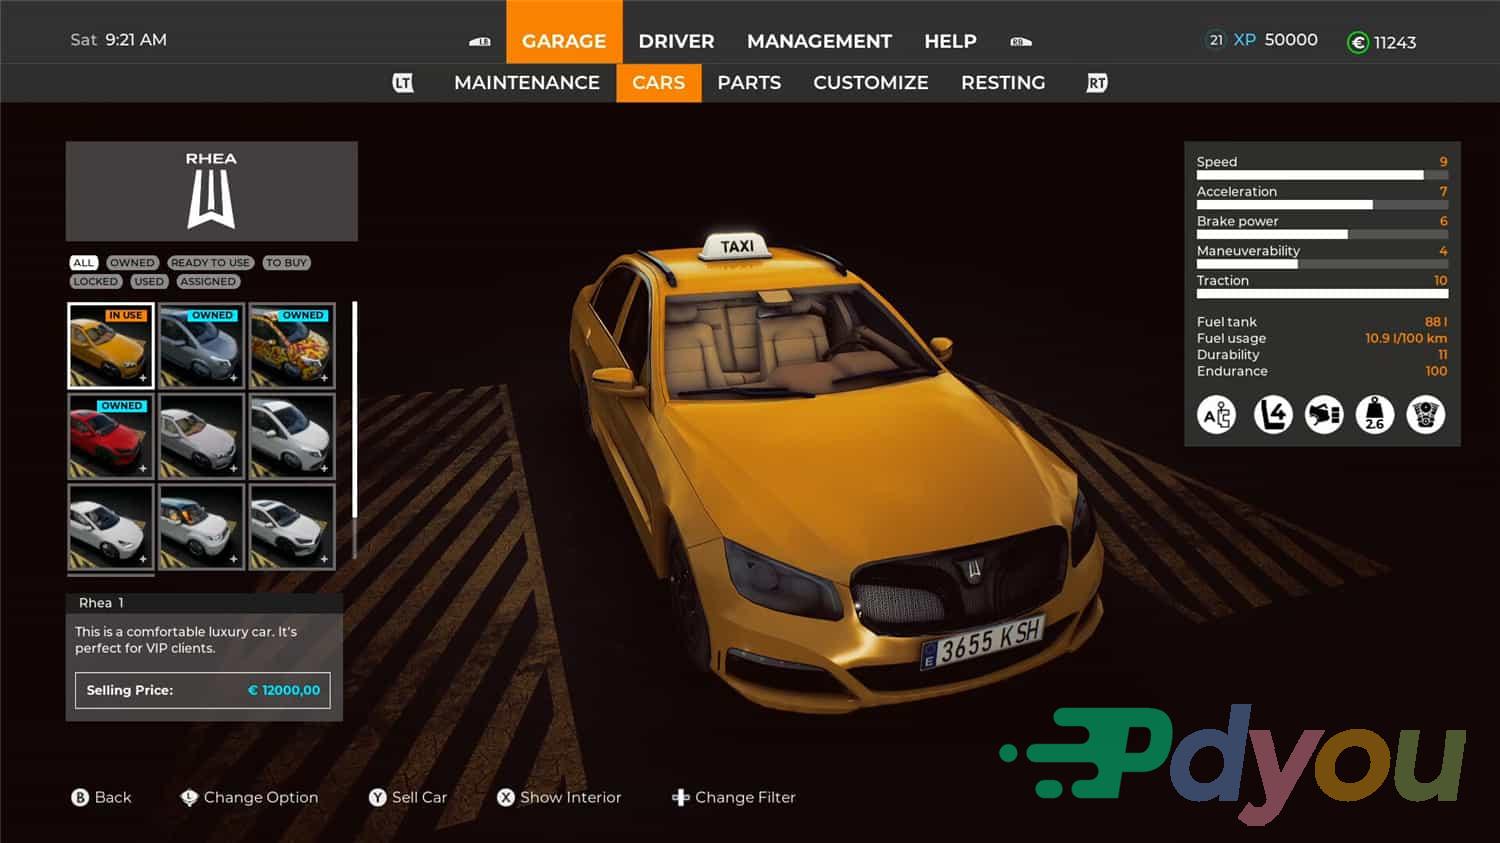Click the plus icon on red car thumbnail
Image resolution: width=1500 pixels, height=843 pixels.
click(143, 468)
